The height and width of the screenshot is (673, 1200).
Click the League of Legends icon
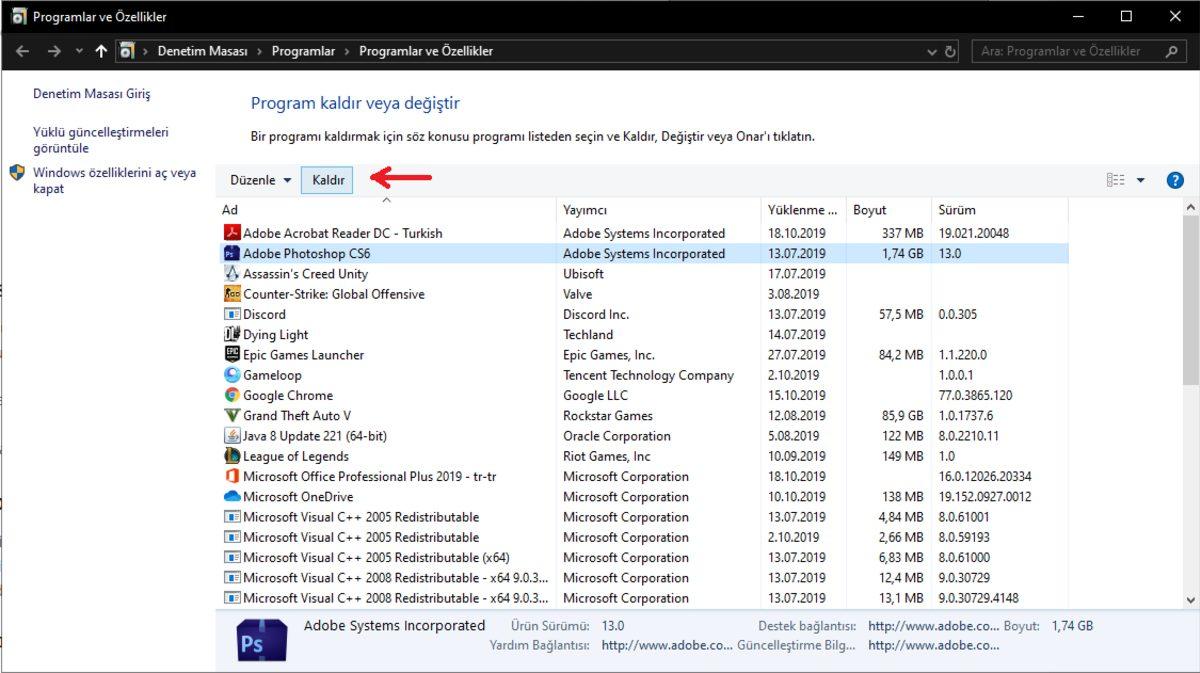231,456
